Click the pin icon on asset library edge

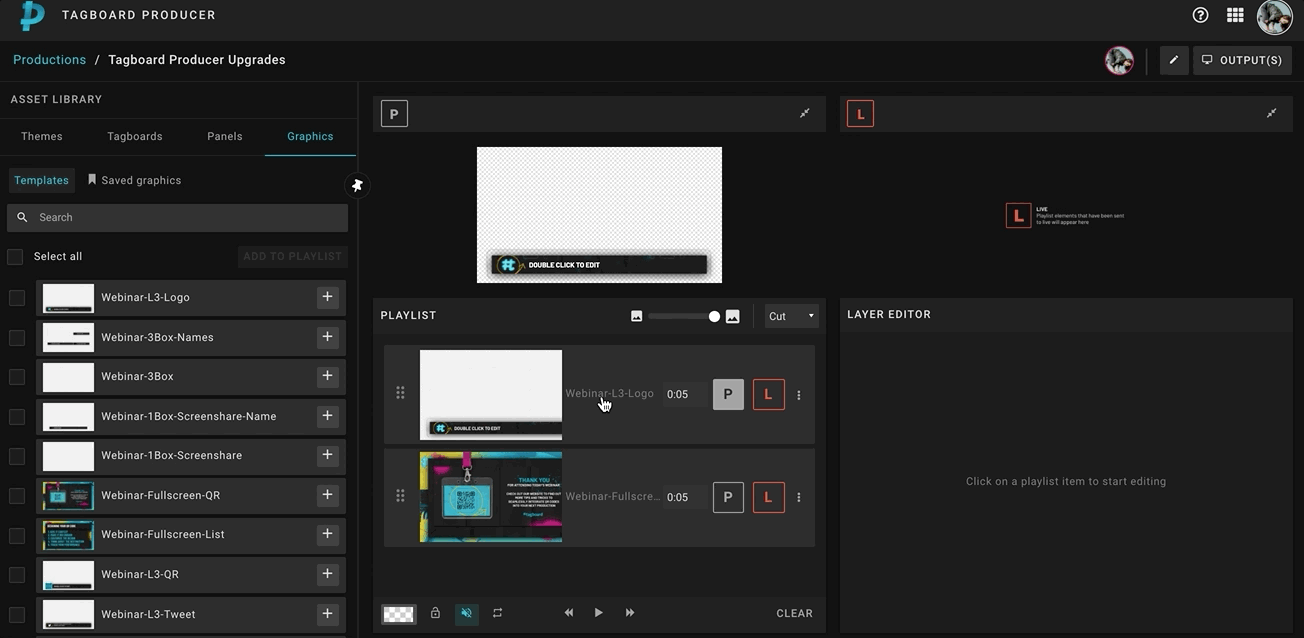point(357,185)
